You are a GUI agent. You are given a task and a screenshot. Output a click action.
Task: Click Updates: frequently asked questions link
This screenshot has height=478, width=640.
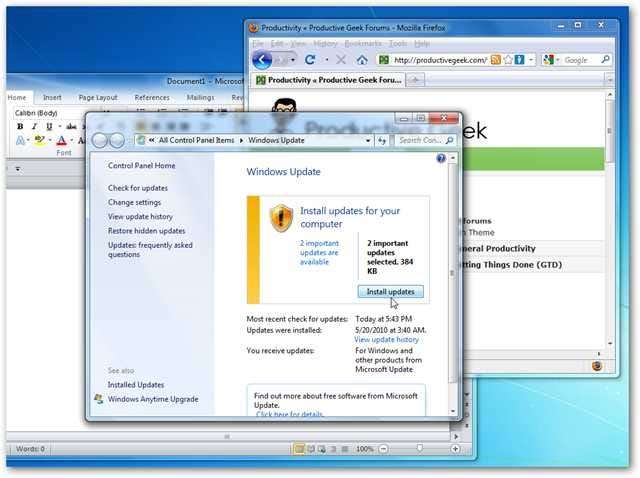pyautogui.click(x=150, y=250)
